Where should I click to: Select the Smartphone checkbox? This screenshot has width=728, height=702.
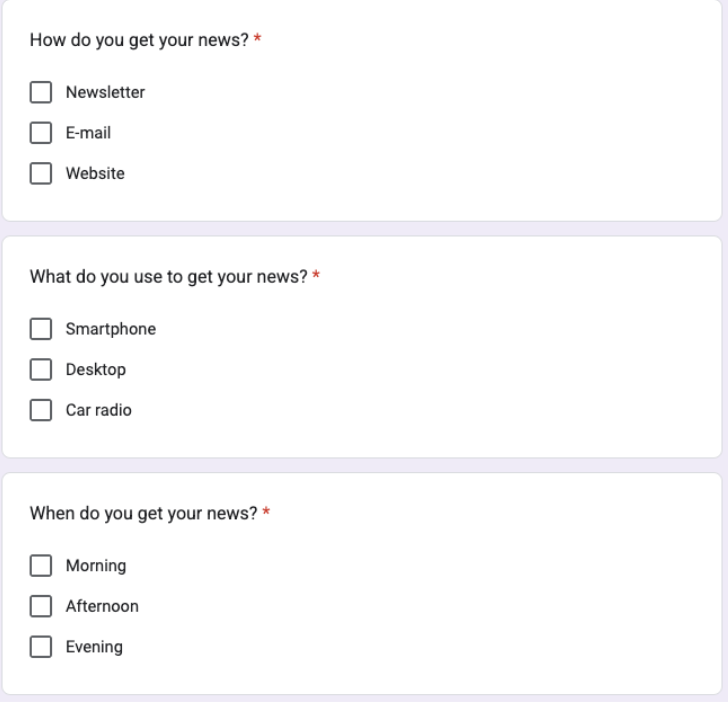pos(41,329)
